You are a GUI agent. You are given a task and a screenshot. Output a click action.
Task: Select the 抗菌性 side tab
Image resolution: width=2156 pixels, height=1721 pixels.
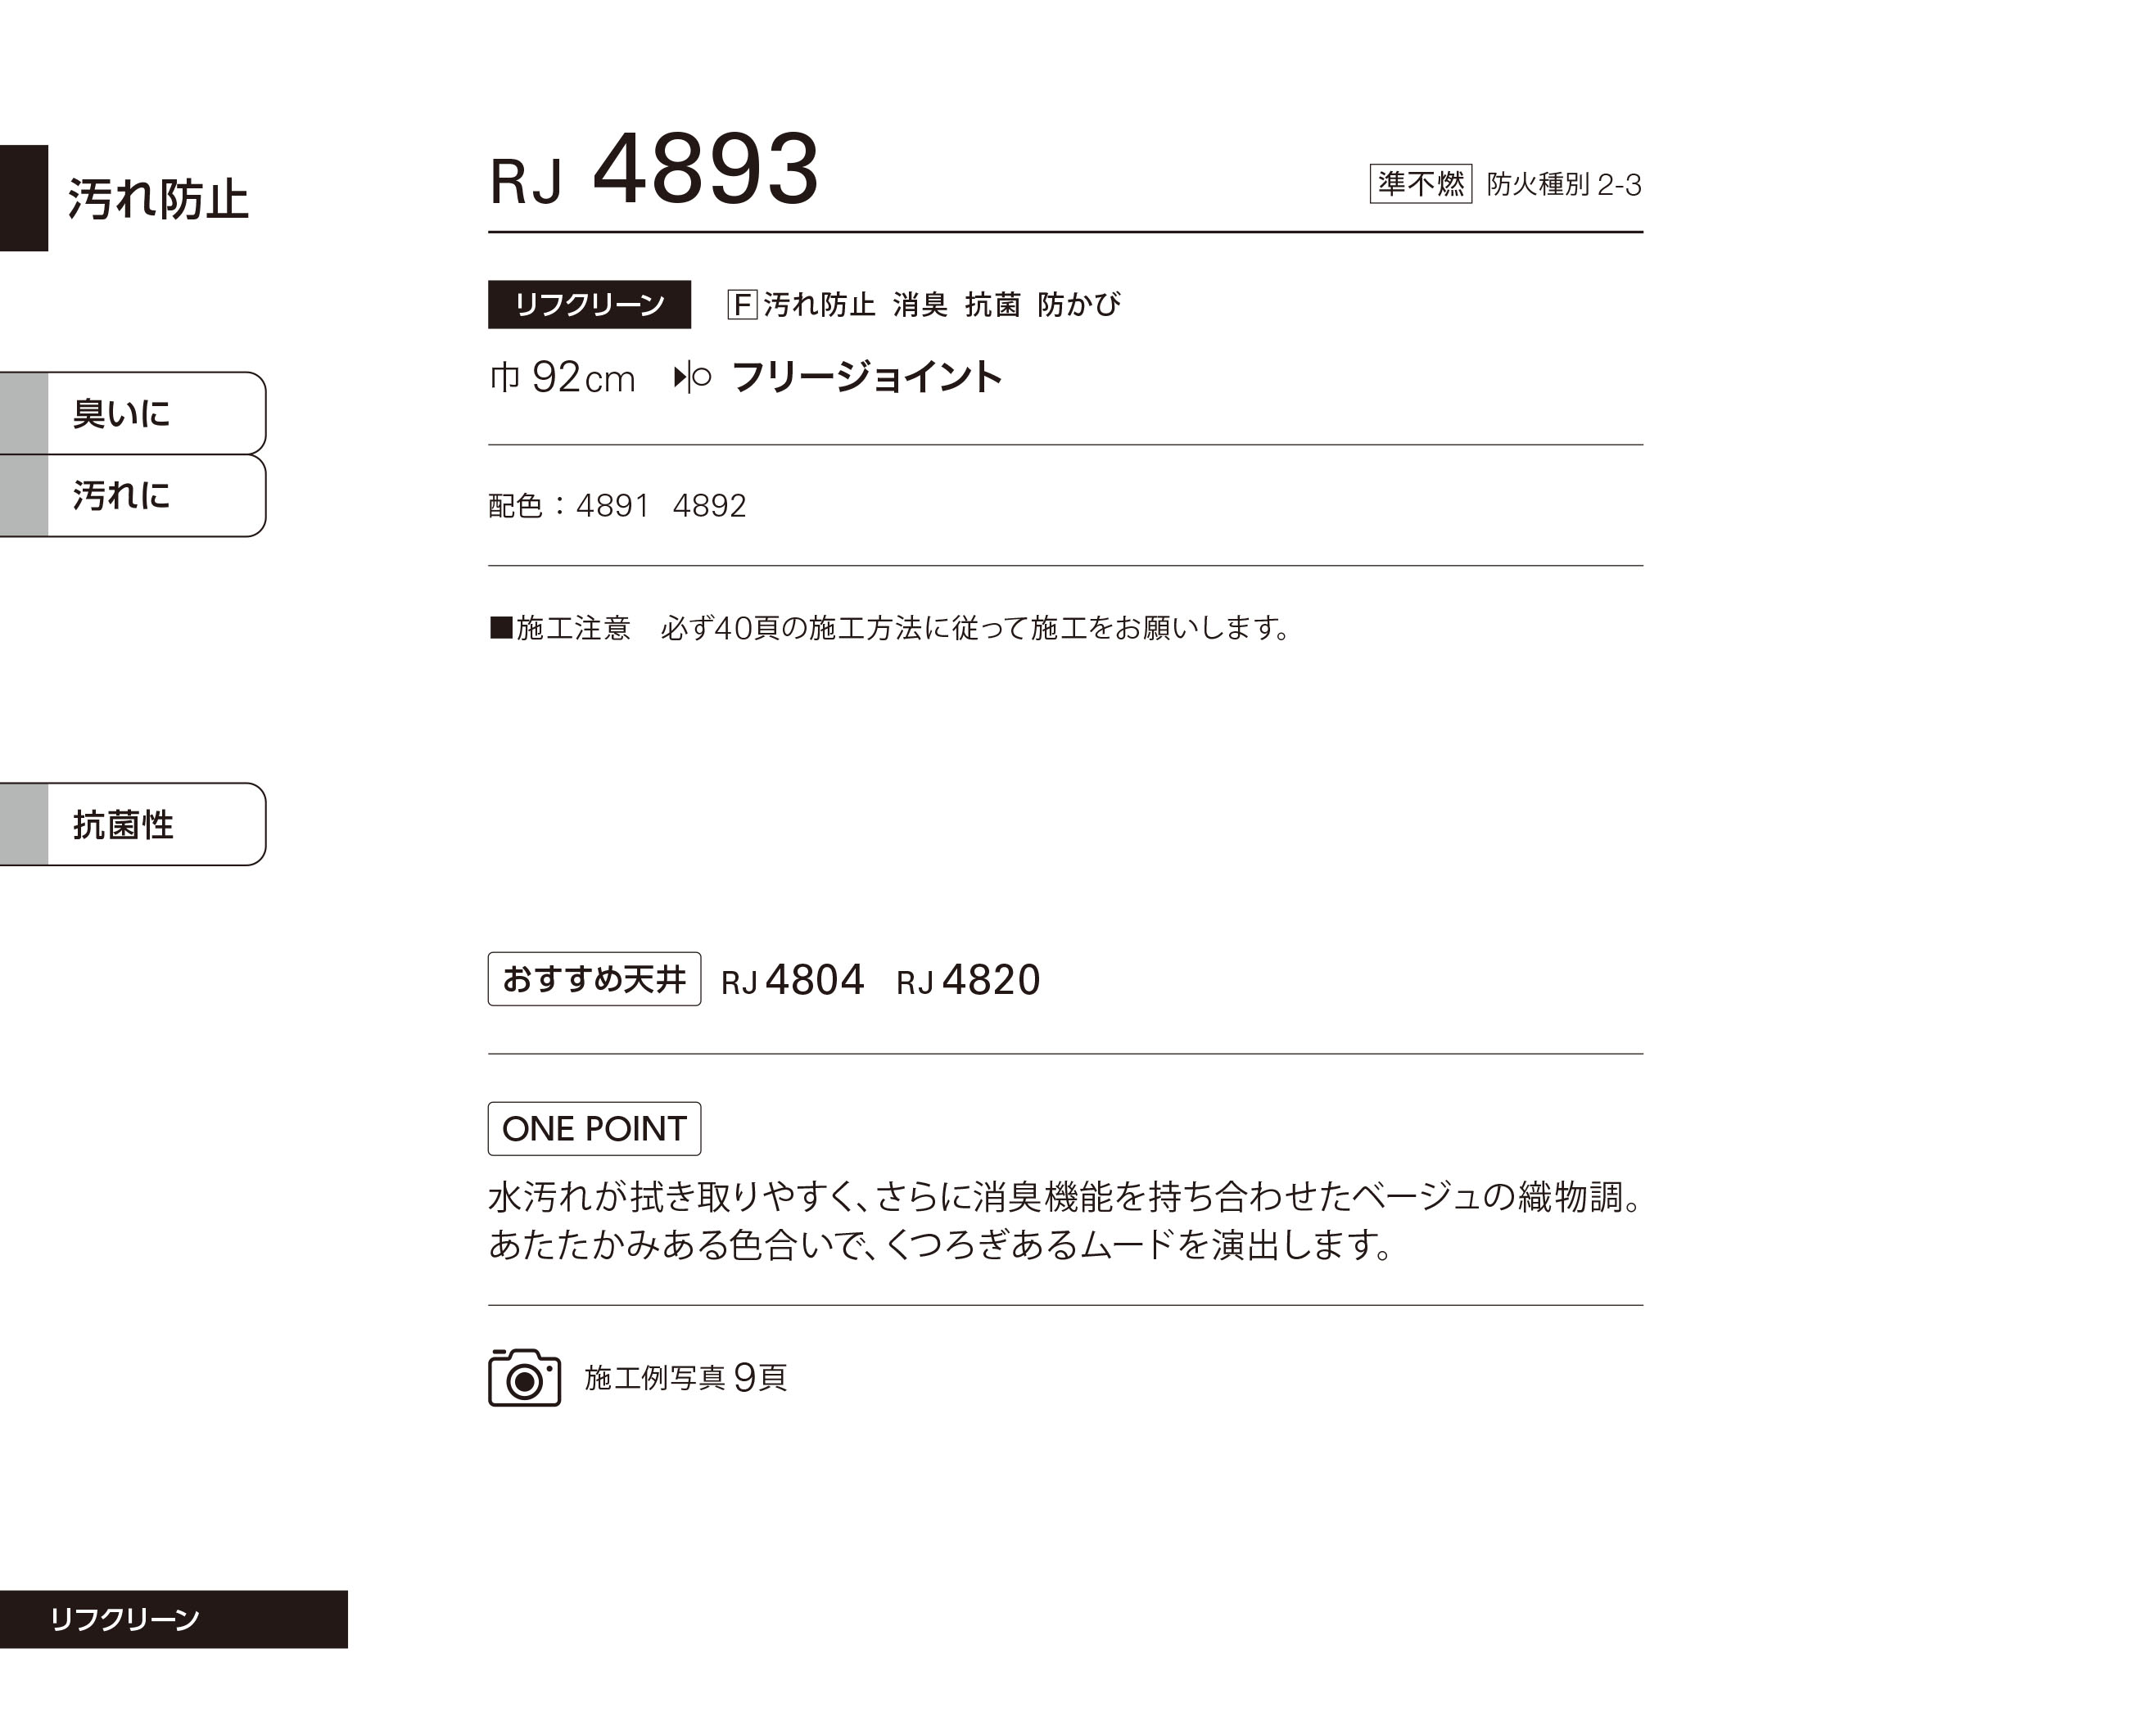click(x=133, y=824)
